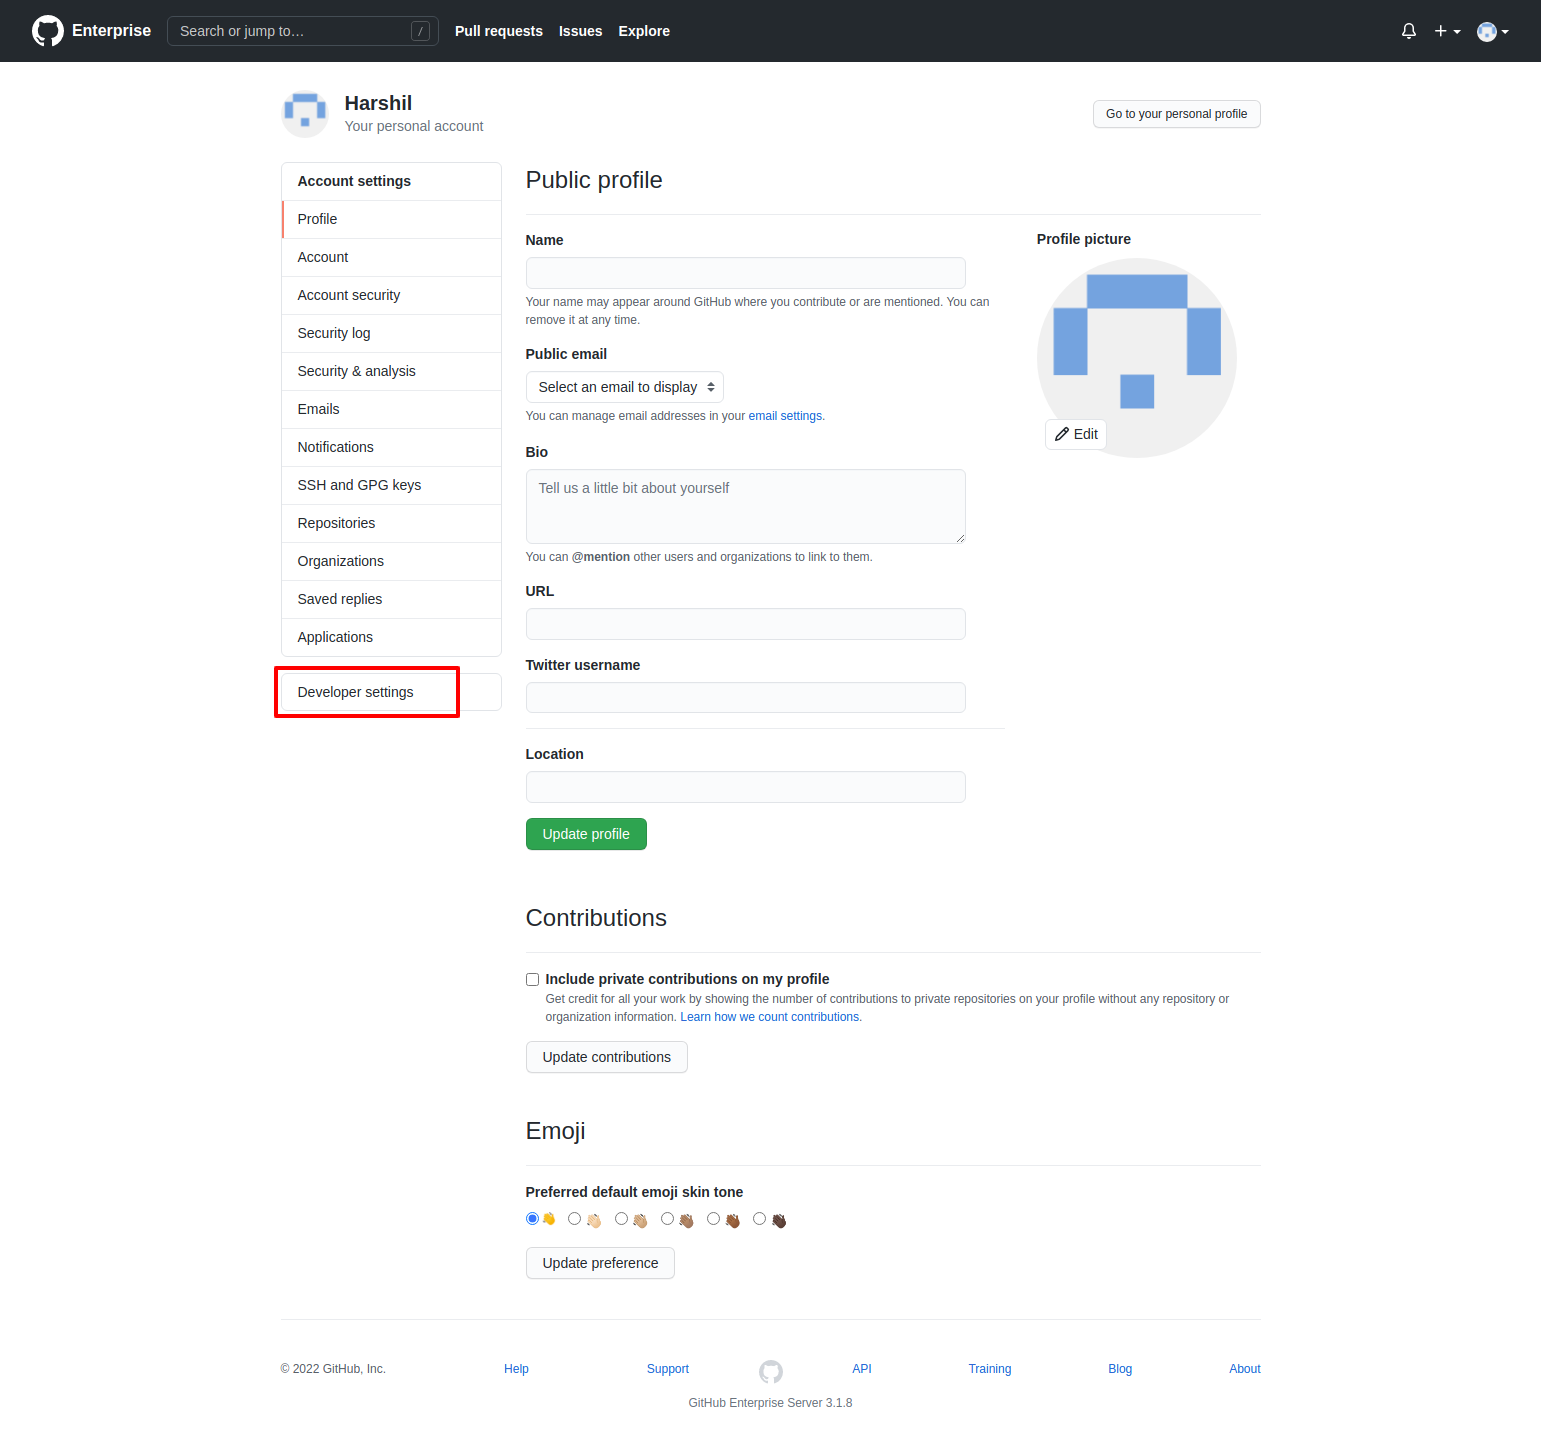1541x1455 pixels.
Task: Click the pencil Edit button on profile picture
Action: [x=1076, y=434]
